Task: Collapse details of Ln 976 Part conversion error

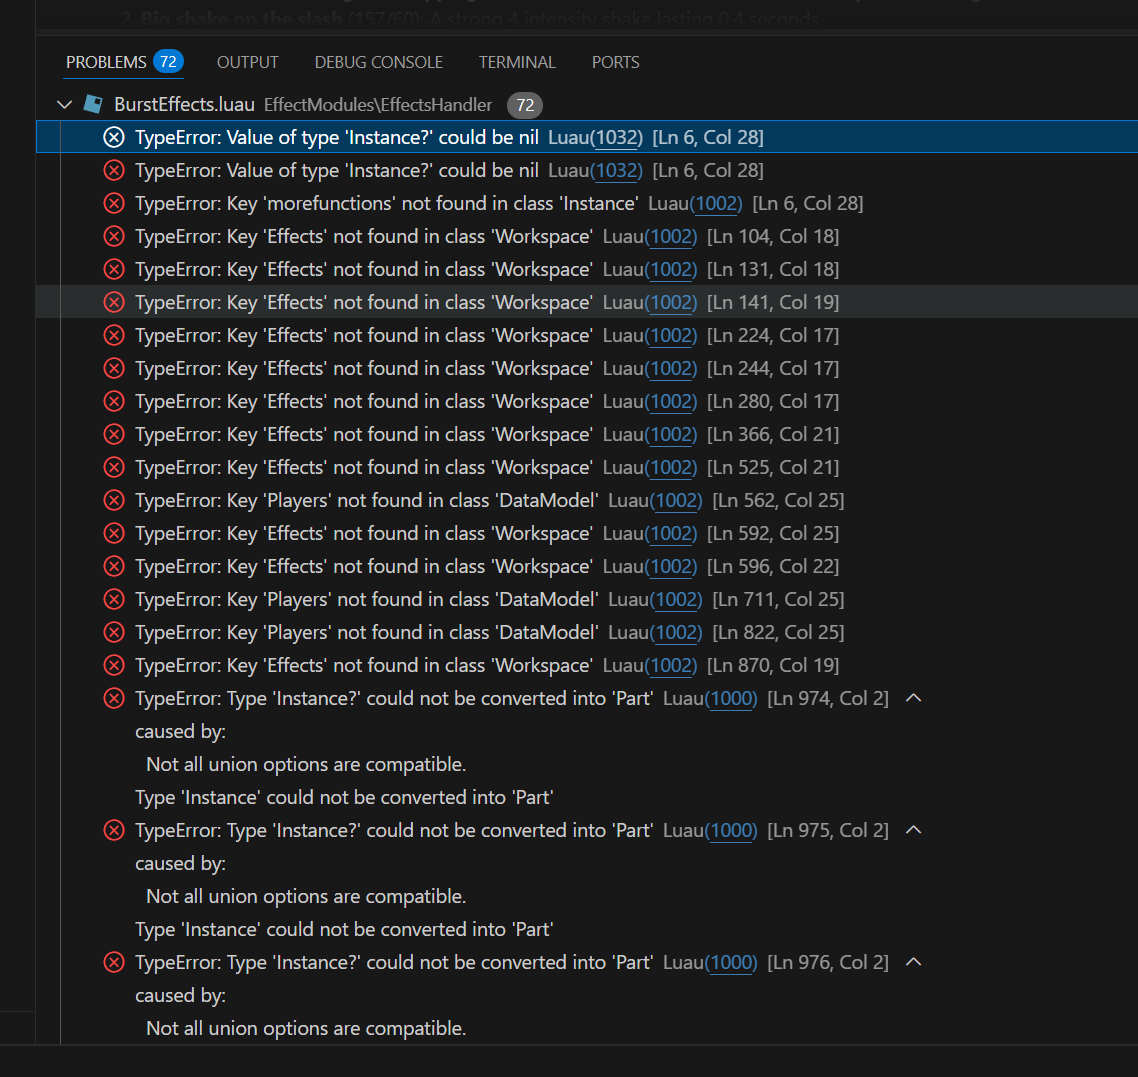Action: coord(914,962)
